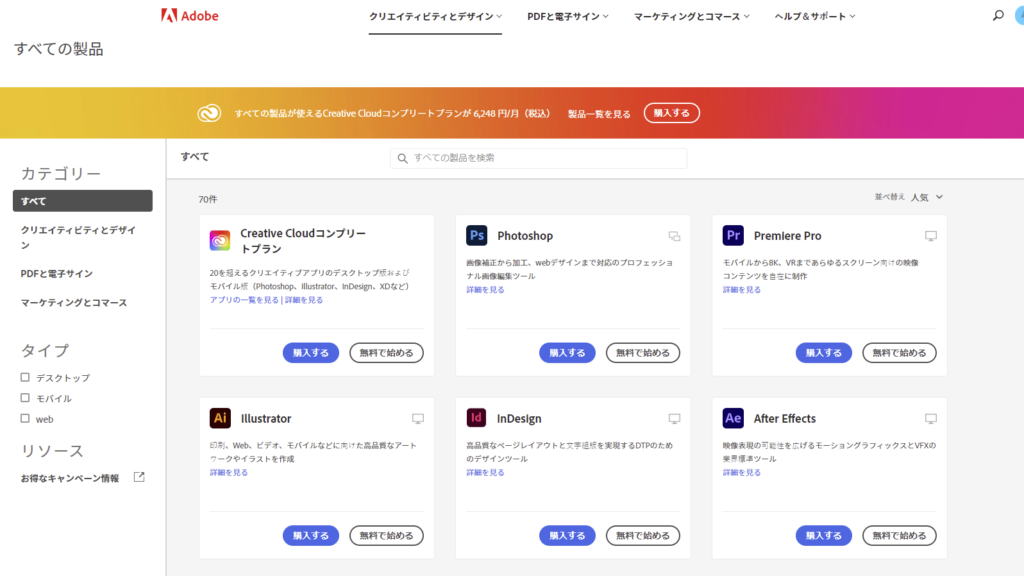This screenshot has height=576, width=1024.
Task: Open 詳細を見る link under After Effects
Action: (742, 472)
